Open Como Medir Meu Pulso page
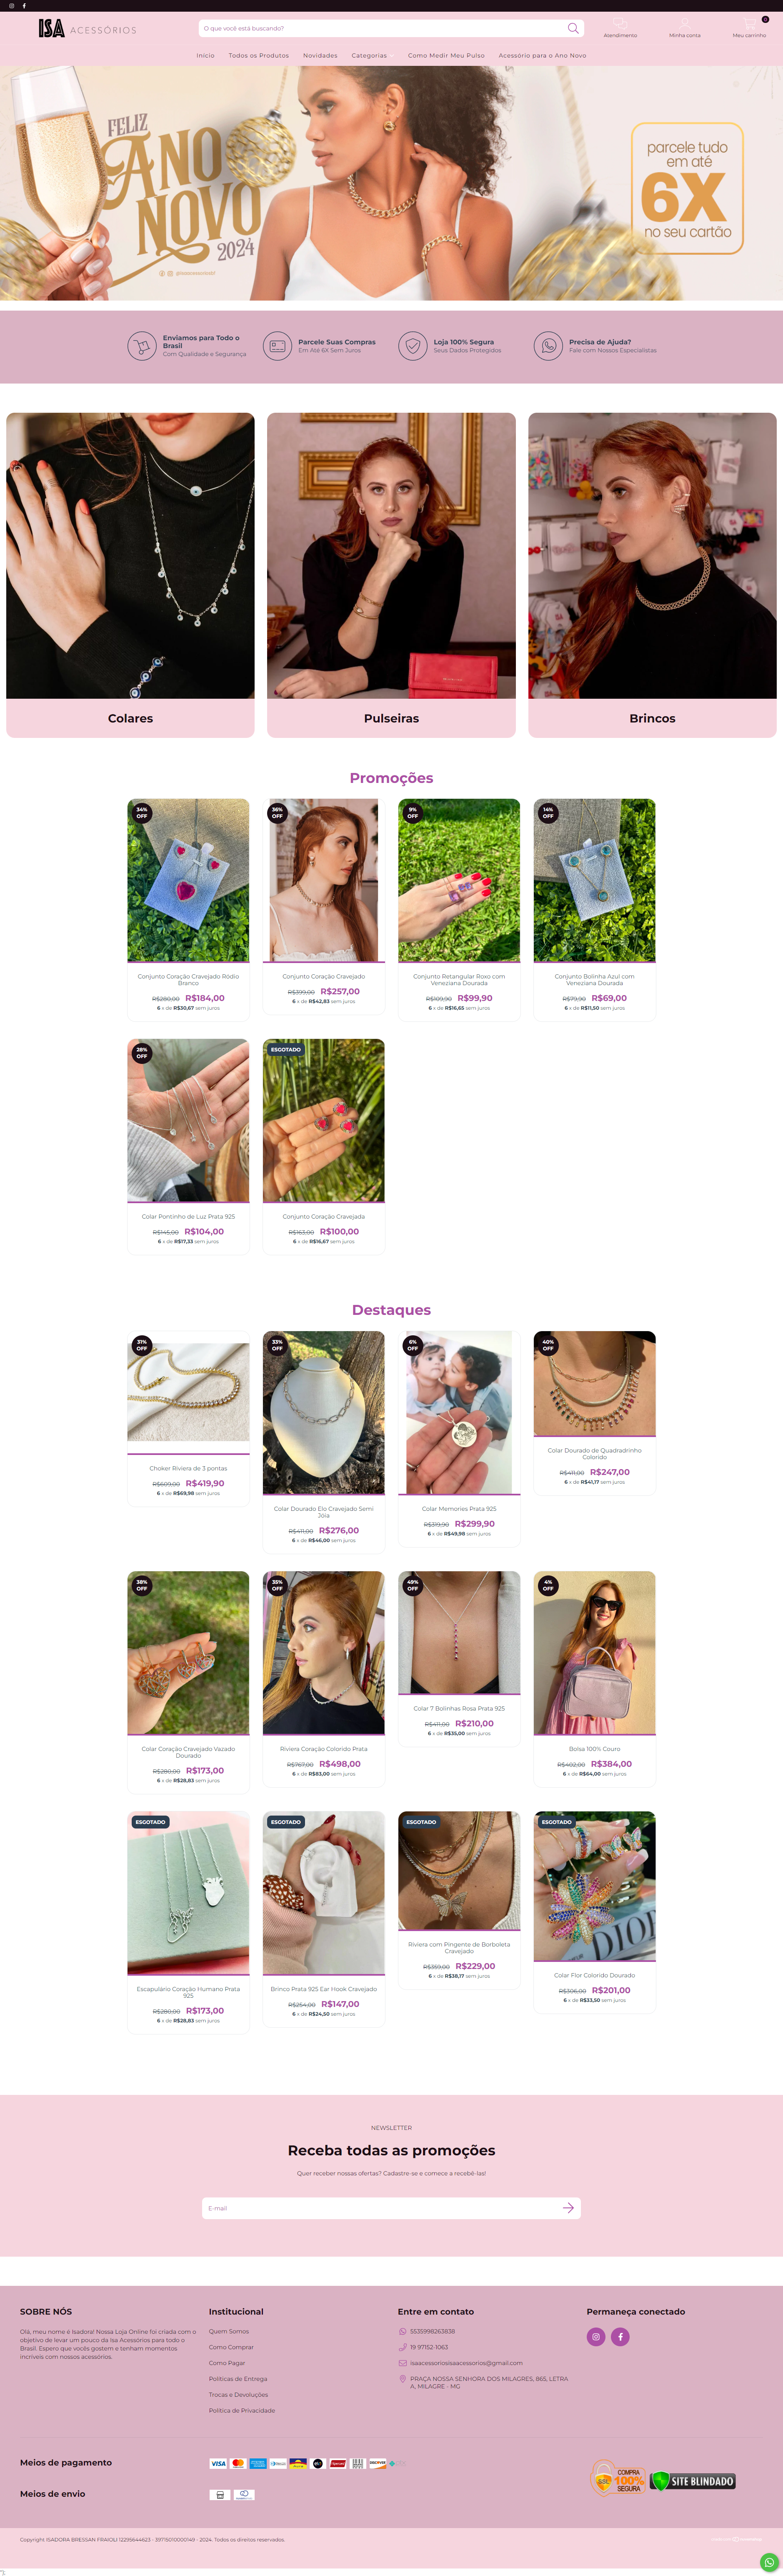The width and height of the screenshot is (783, 2576). coord(446,56)
